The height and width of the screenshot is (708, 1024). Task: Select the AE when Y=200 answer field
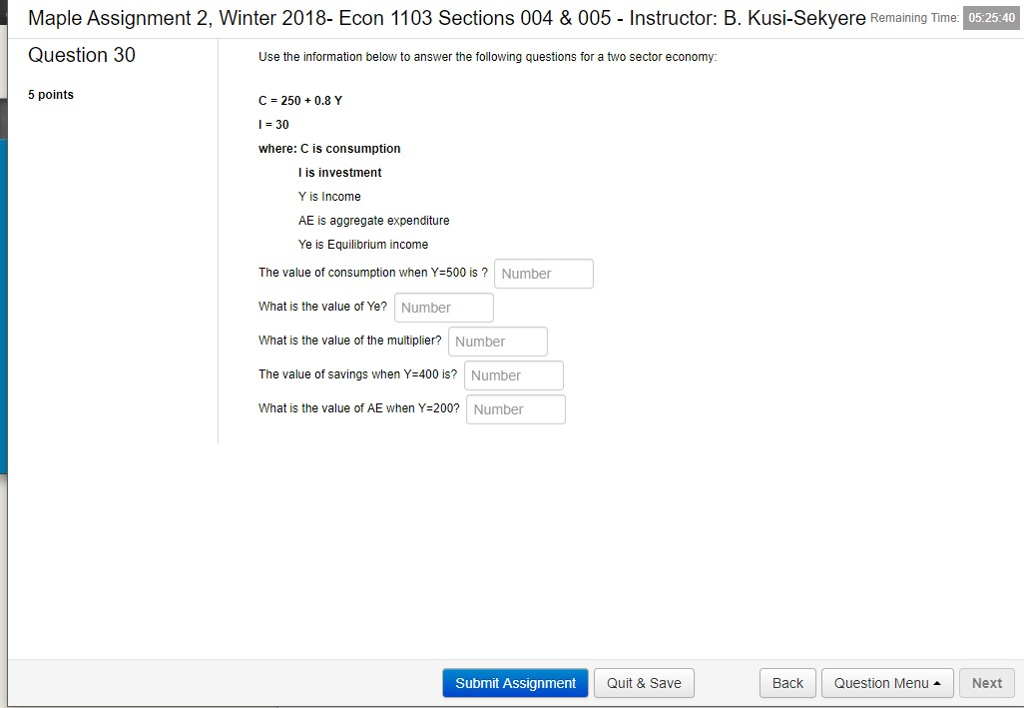tap(515, 409)
